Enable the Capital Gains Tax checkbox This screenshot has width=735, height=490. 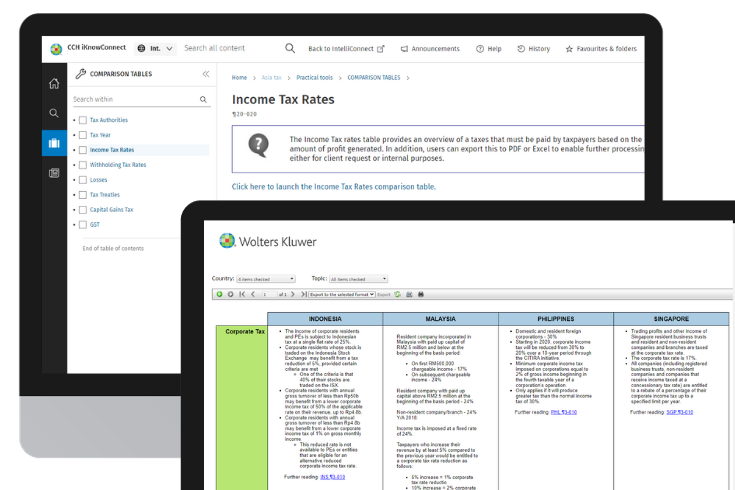[x=83, y=210]
